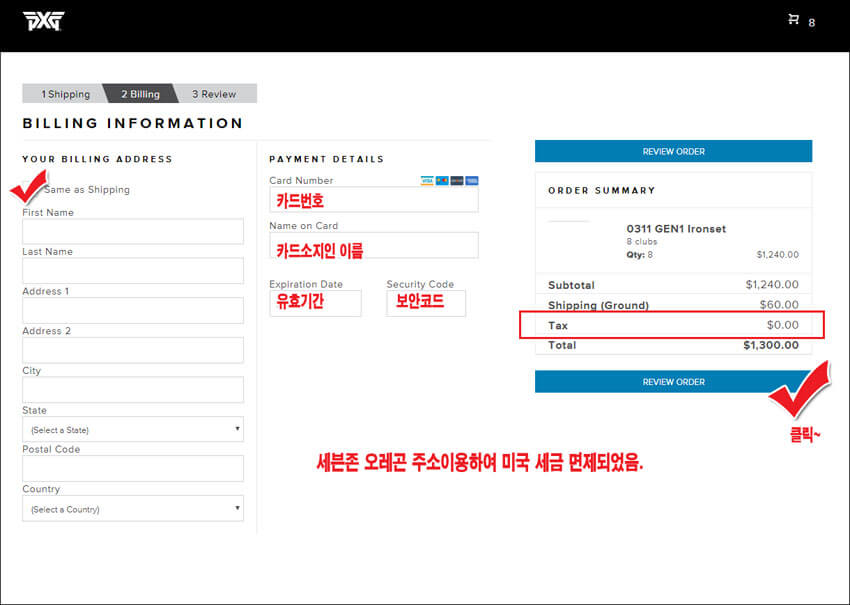Click the 0311 GEN1 Ironset product name
Image resolution: width=850 pixels, height=605 pixels.
pyautogui.click(x=676, y=229)
